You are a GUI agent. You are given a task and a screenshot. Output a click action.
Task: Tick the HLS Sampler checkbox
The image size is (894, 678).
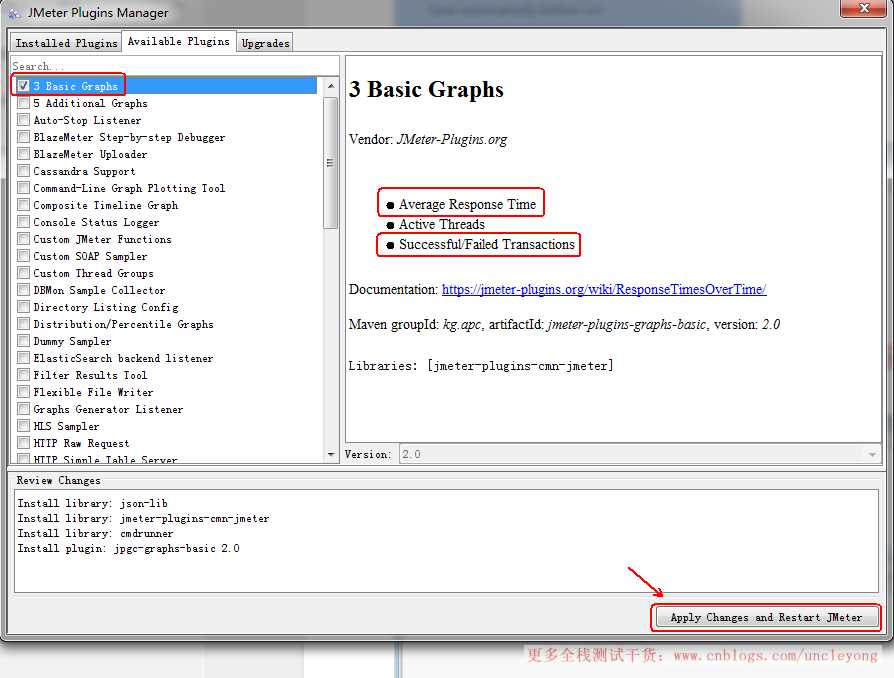click(x=23, y=426)
